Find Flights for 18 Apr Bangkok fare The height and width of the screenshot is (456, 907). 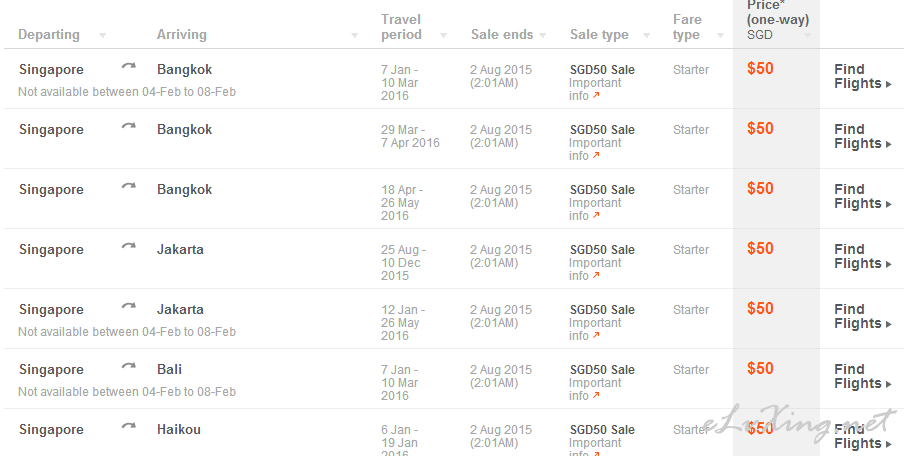[x=862, y=196]
